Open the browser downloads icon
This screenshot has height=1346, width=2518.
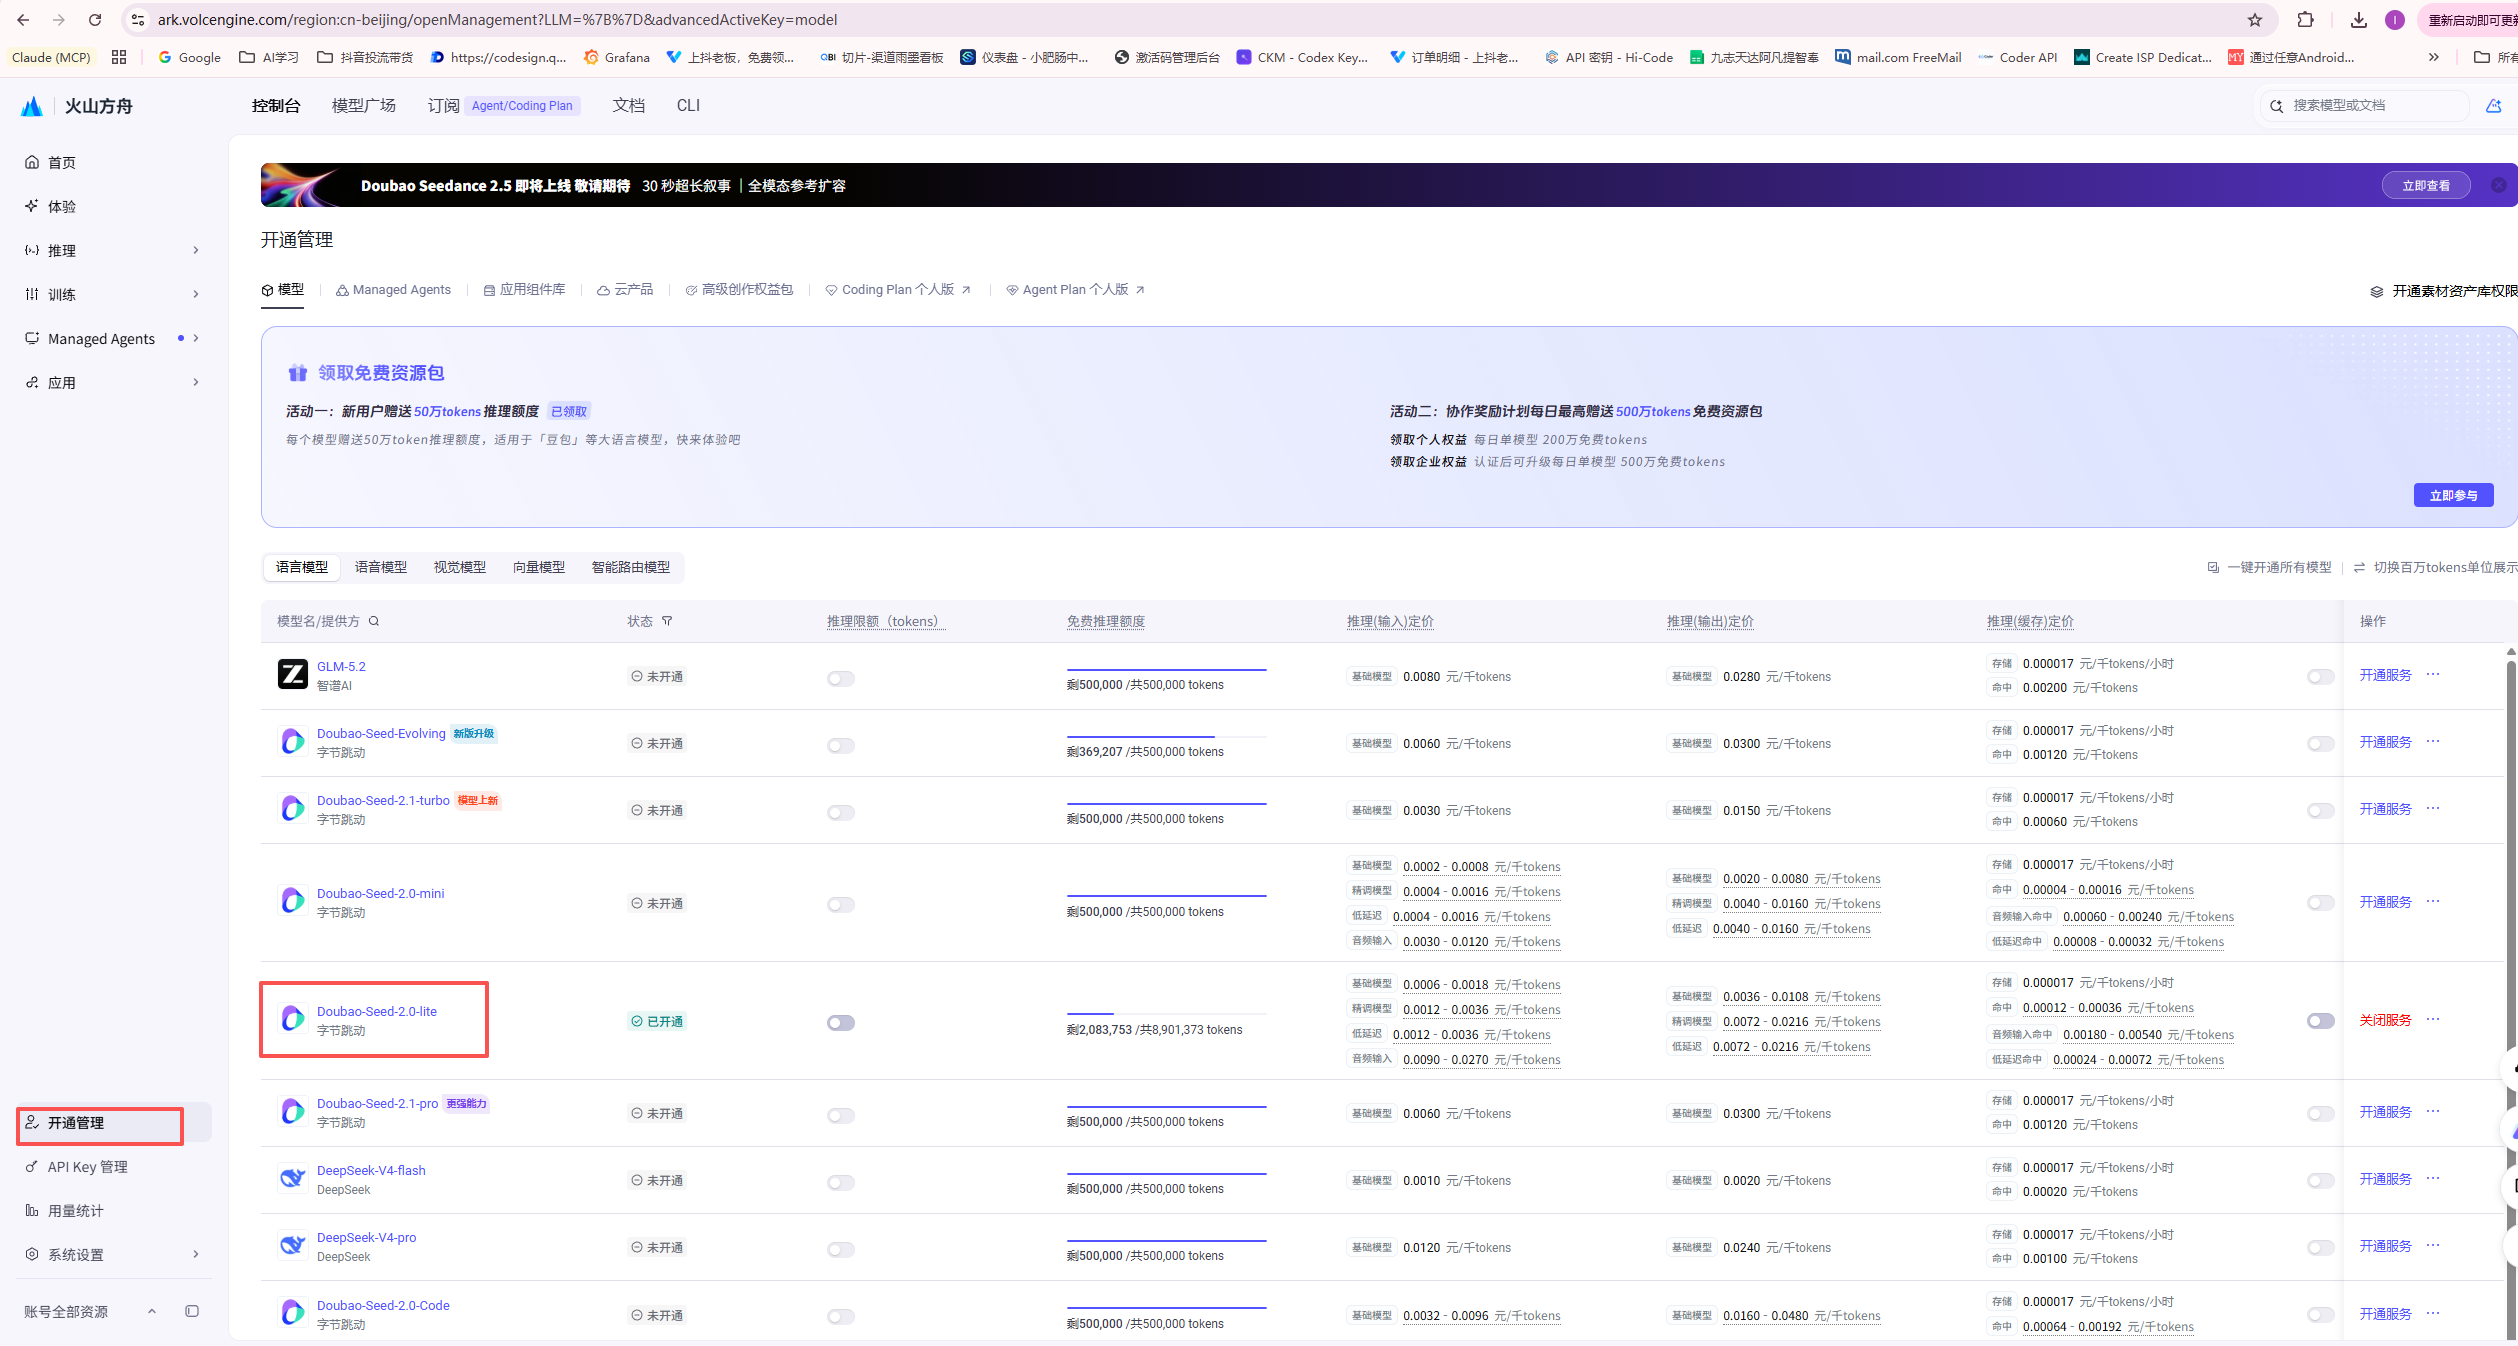(x=2358, y=20)
